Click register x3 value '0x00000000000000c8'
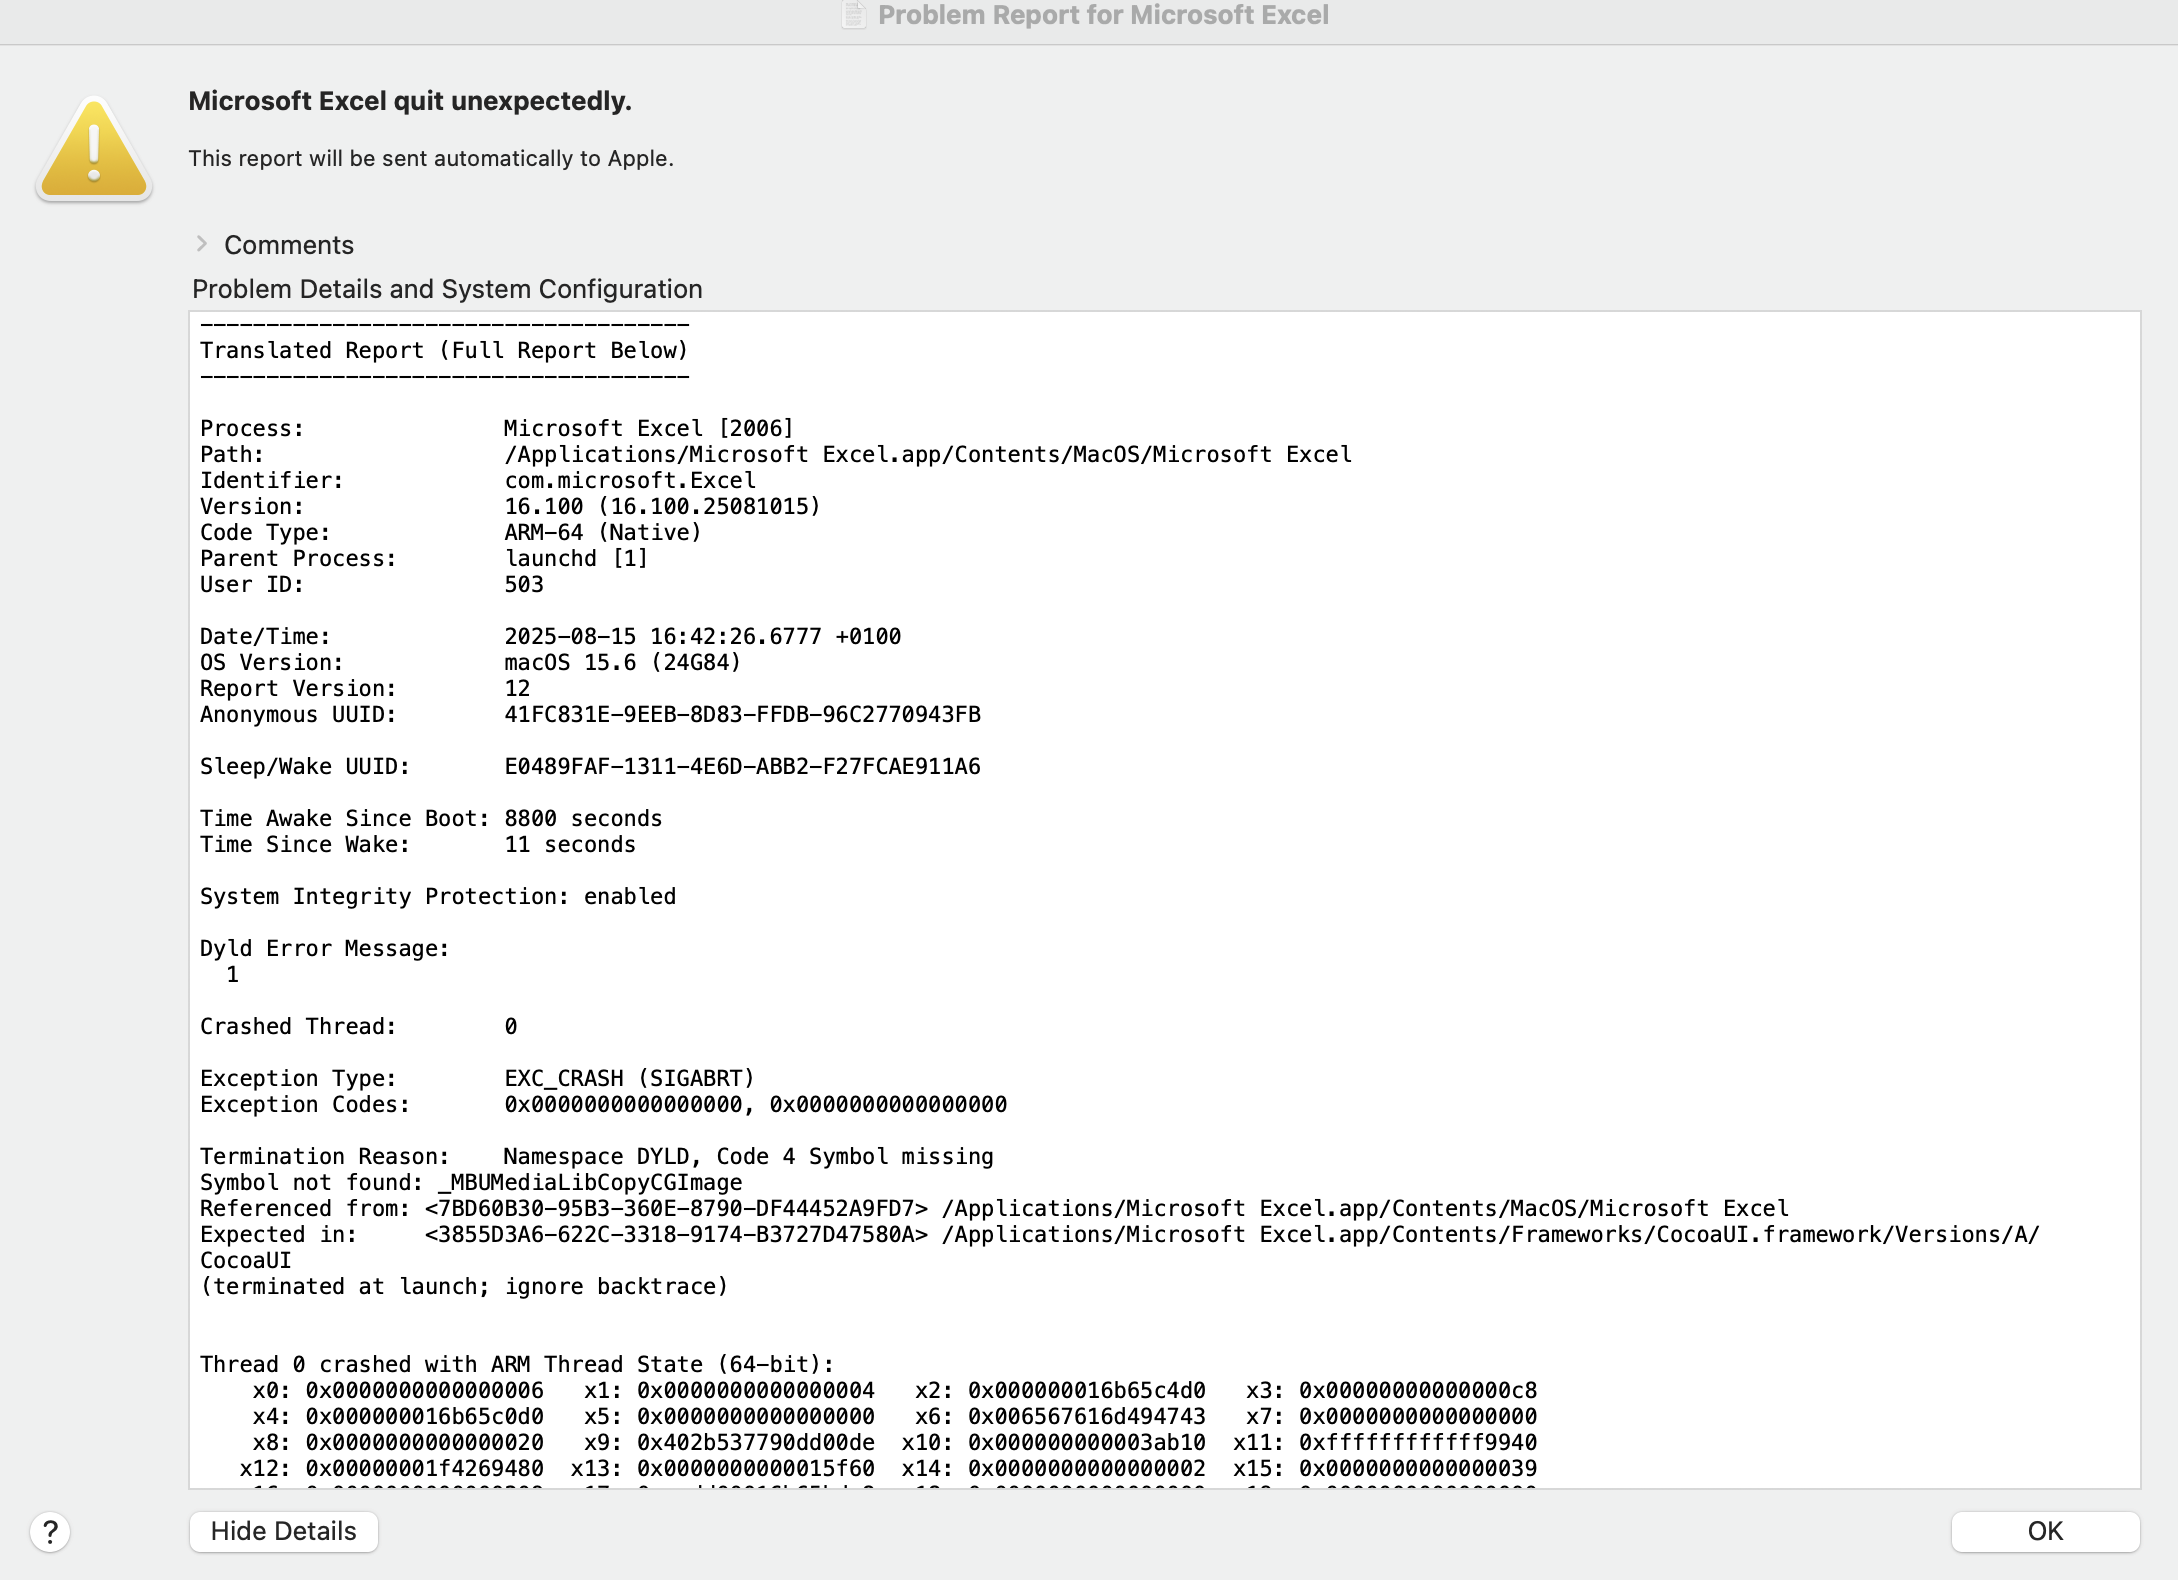2178x1580 pixels. click(x=1418, y=1390)
